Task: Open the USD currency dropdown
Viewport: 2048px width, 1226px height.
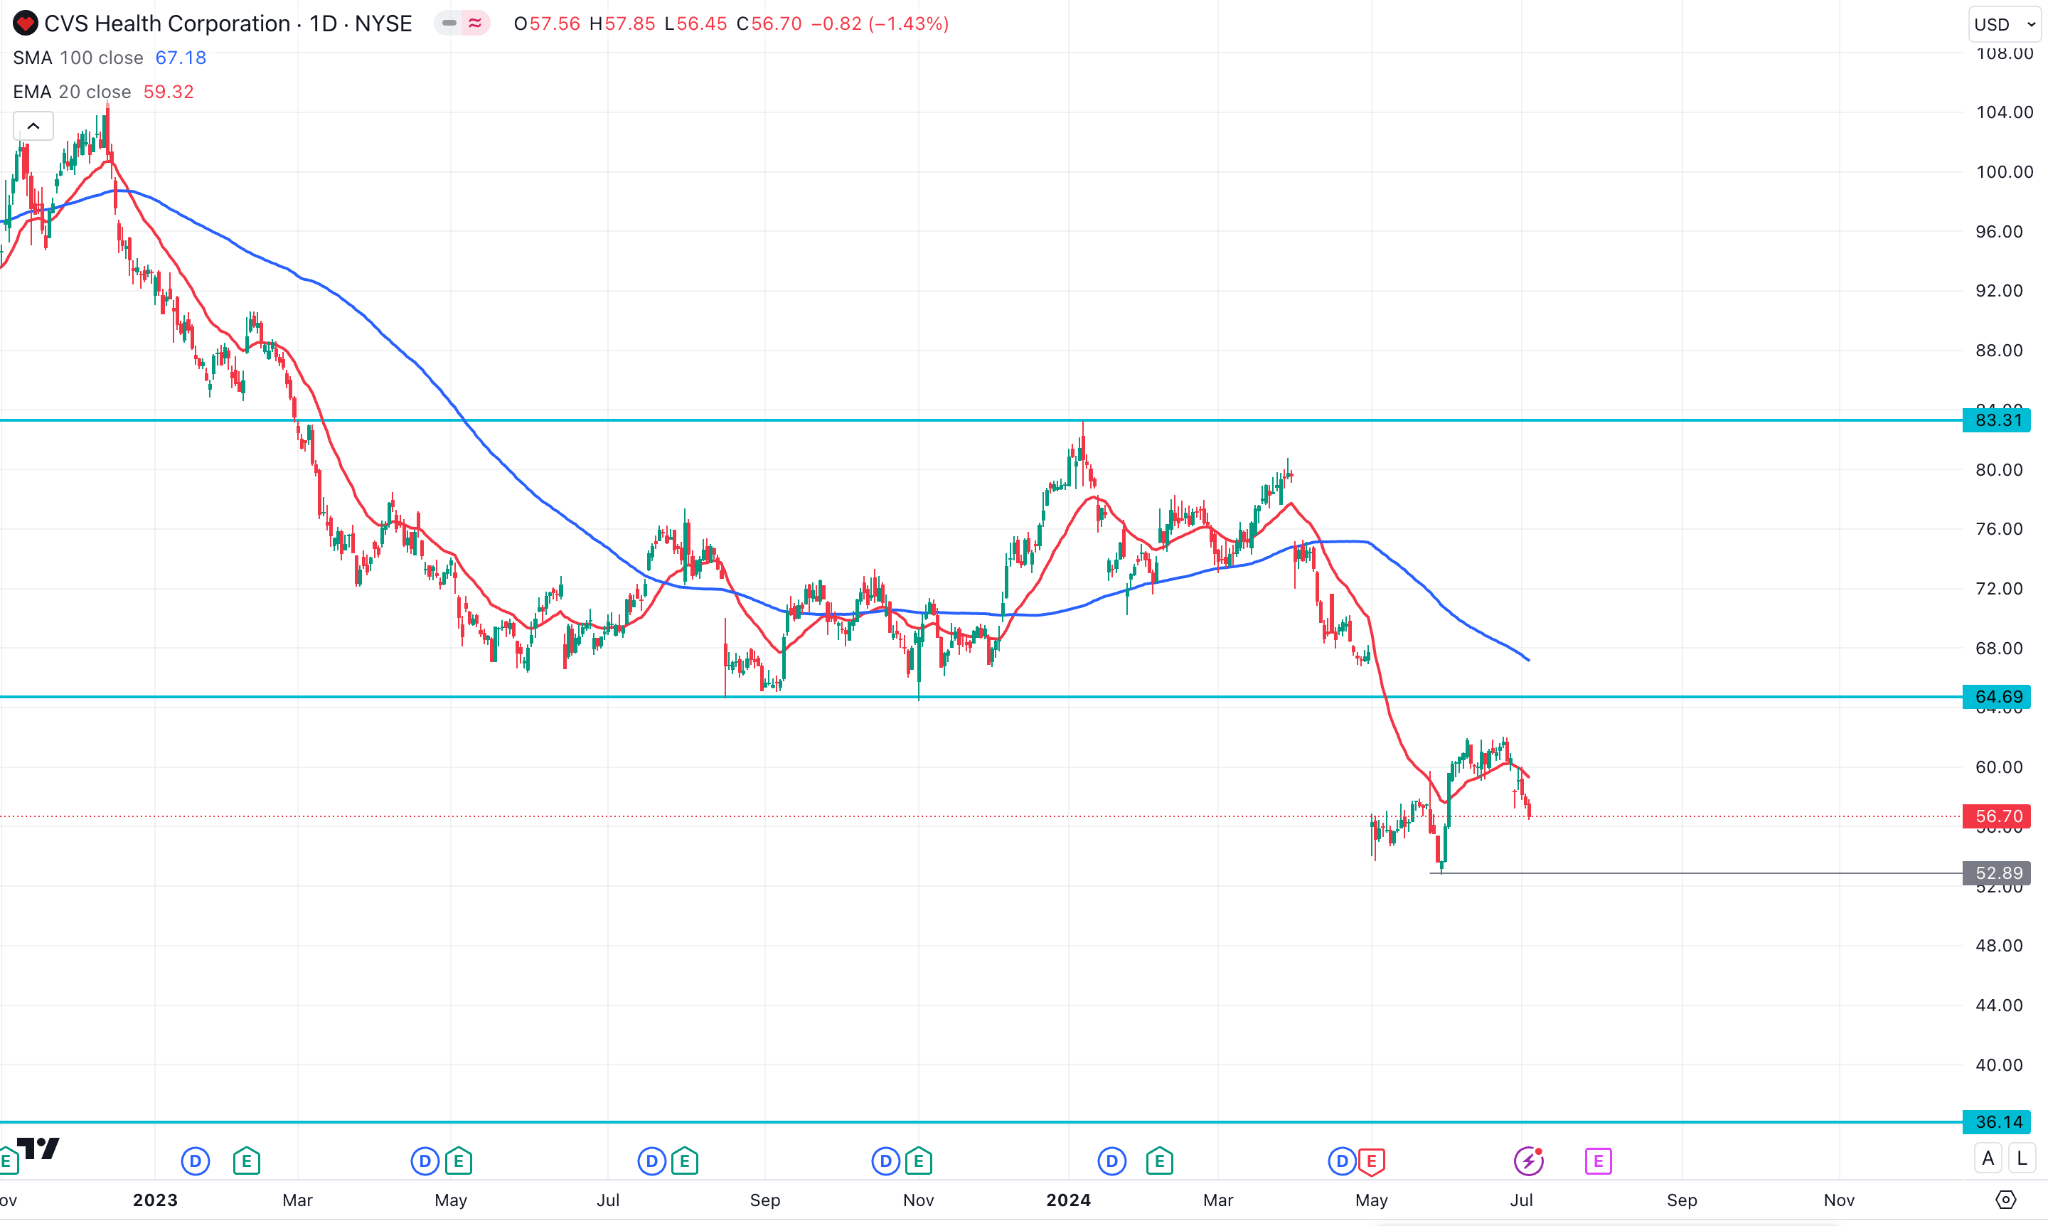Action: tap(2004, 24)
